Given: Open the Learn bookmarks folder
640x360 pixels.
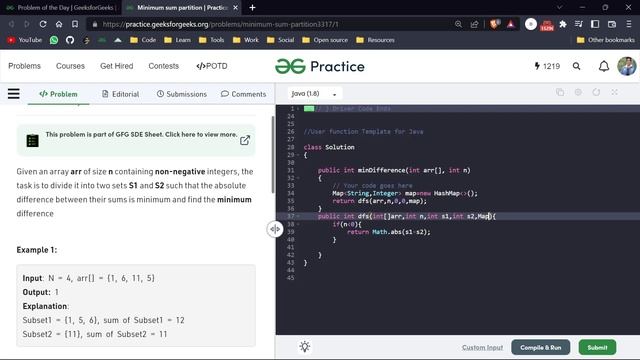Looking at the screenshot, I should (x=177, y=40).
